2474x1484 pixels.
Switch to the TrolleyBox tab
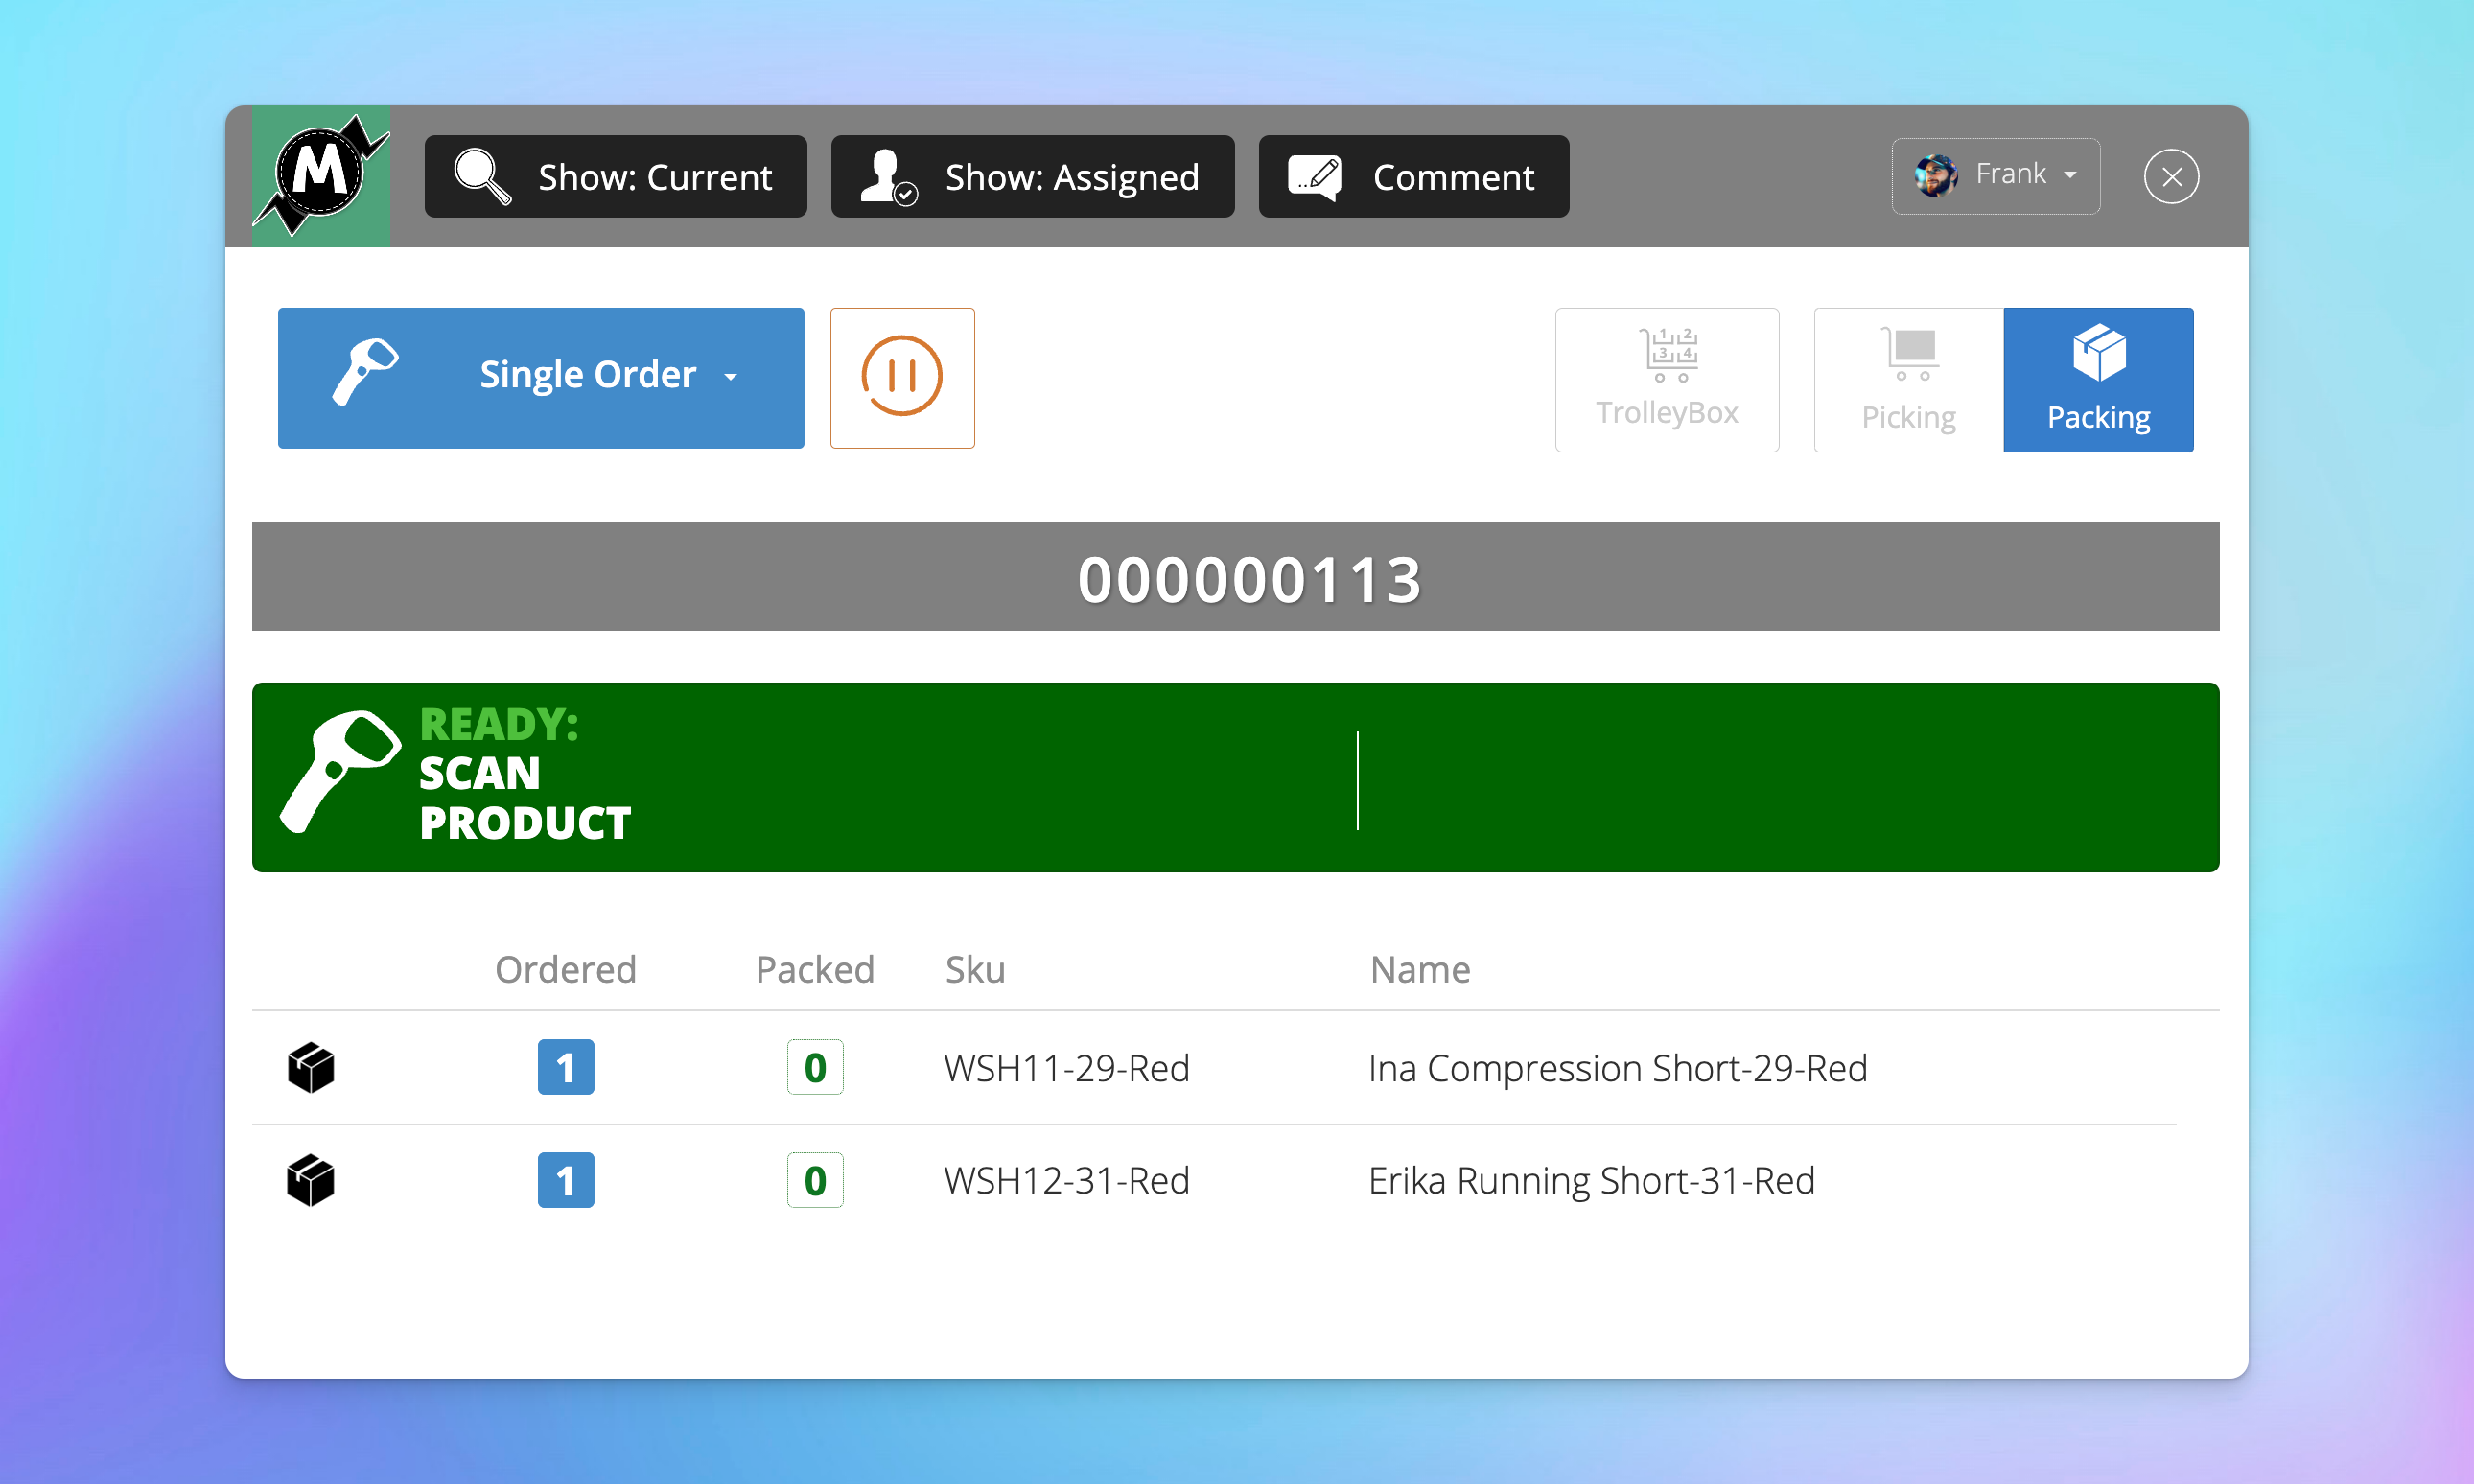[1667, 380]
